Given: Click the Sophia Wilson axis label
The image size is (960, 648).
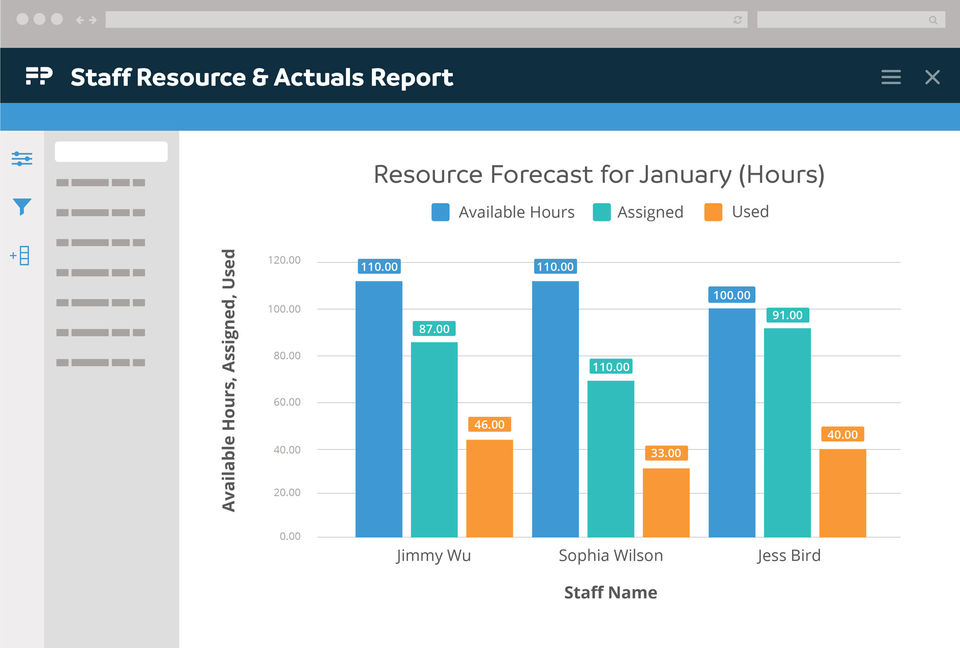Looking at the screenshot, I should tap(610, 556).
